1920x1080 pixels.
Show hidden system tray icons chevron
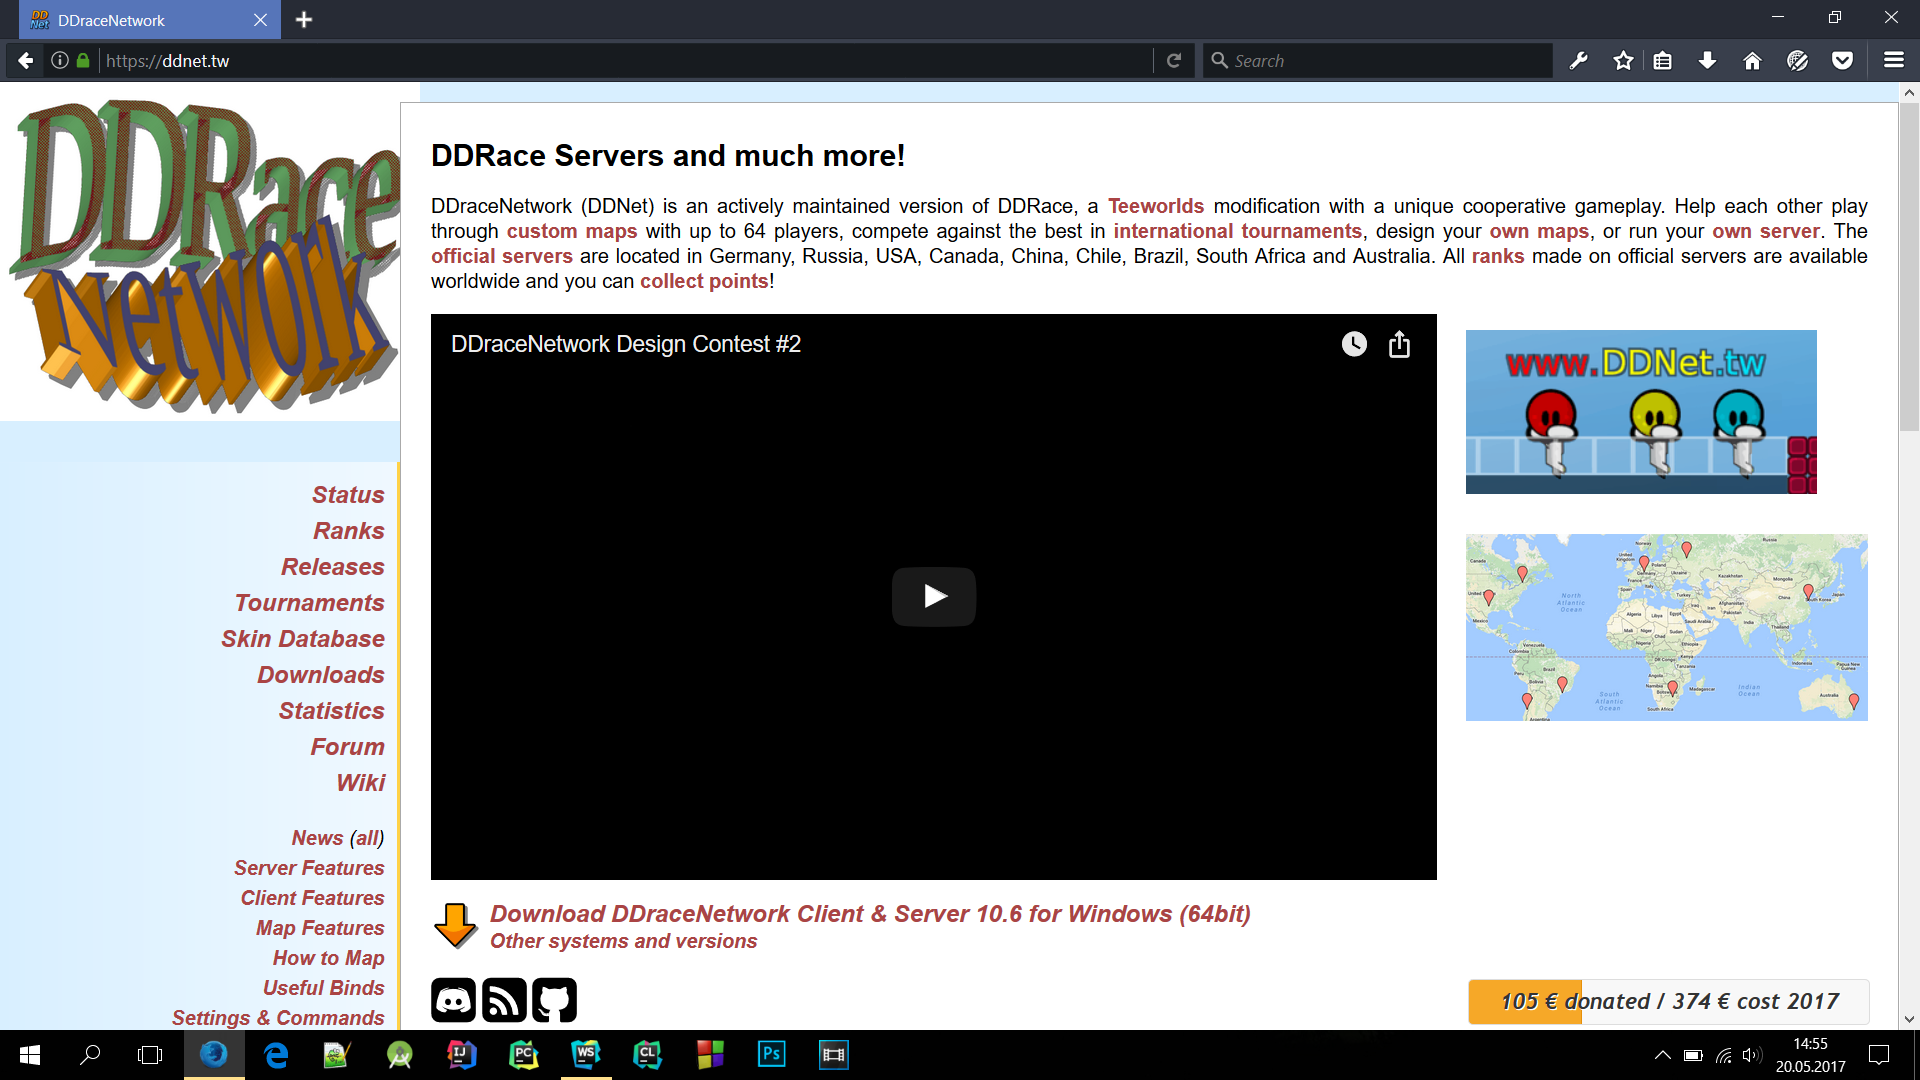click(x=1662, y=1055)
